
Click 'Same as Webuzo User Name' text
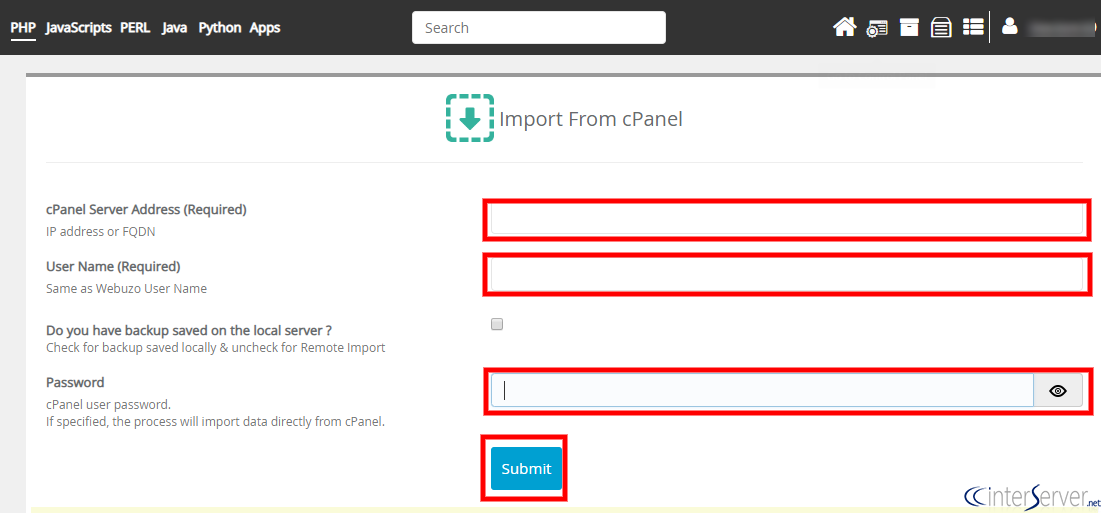coord(126,288)
